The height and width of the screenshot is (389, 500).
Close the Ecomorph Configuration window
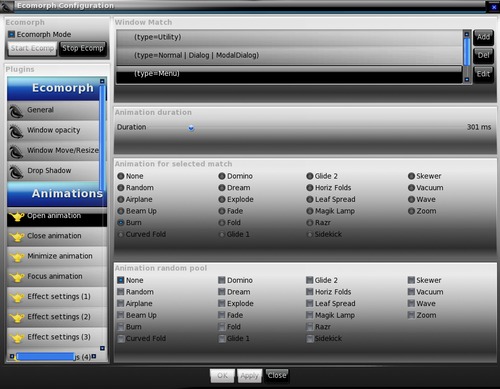[494, 7]
